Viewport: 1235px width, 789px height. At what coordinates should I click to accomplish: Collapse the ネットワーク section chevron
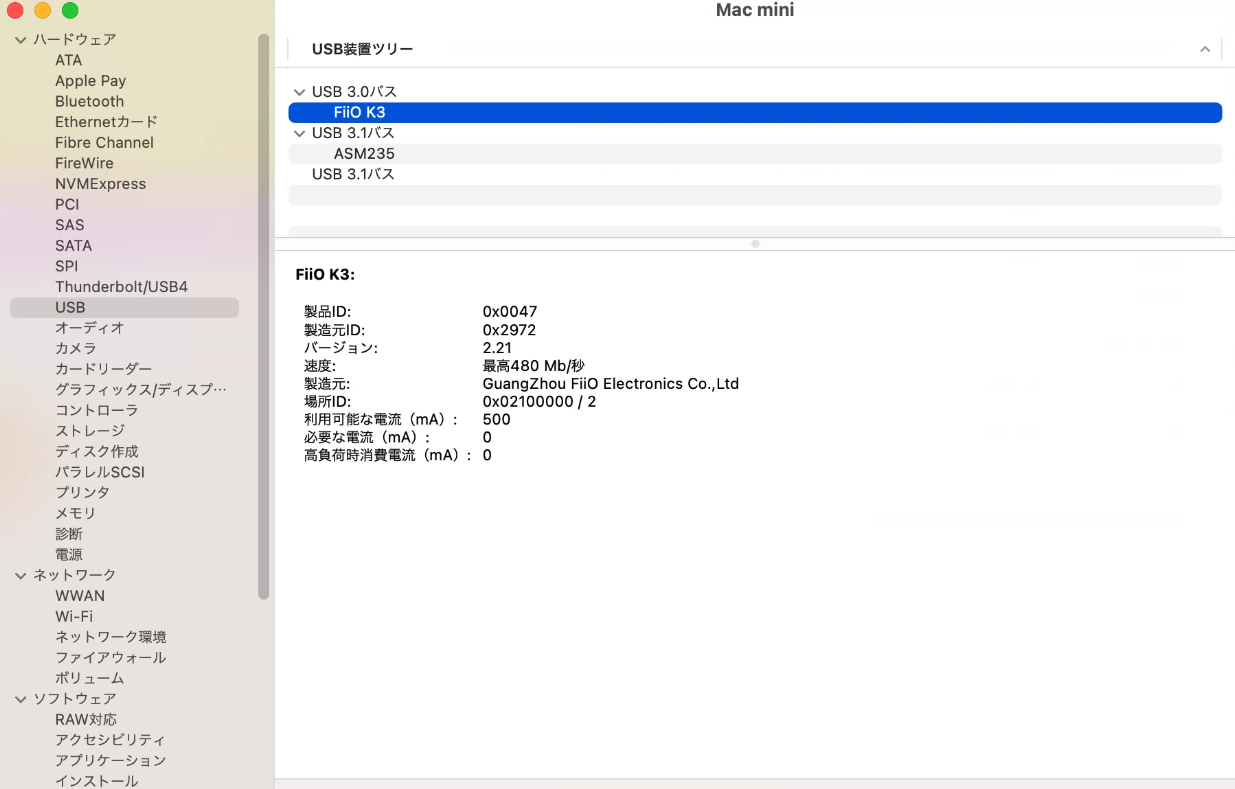click(20, 575)
